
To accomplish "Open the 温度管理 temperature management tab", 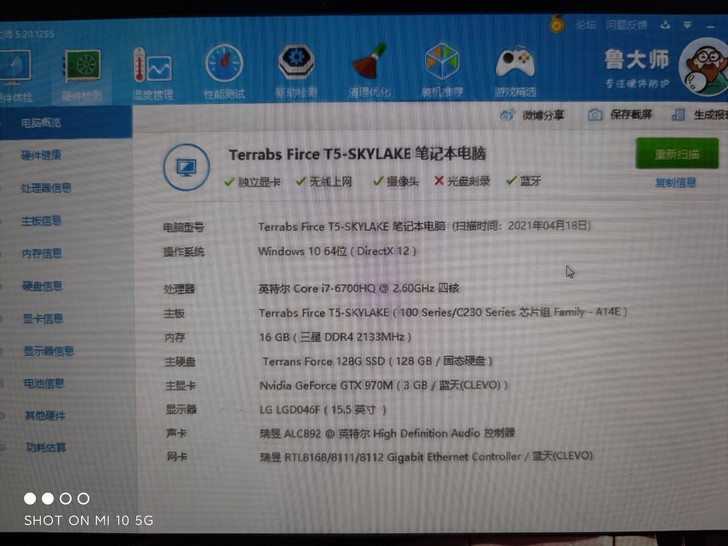I will click(x=153, y=74).
